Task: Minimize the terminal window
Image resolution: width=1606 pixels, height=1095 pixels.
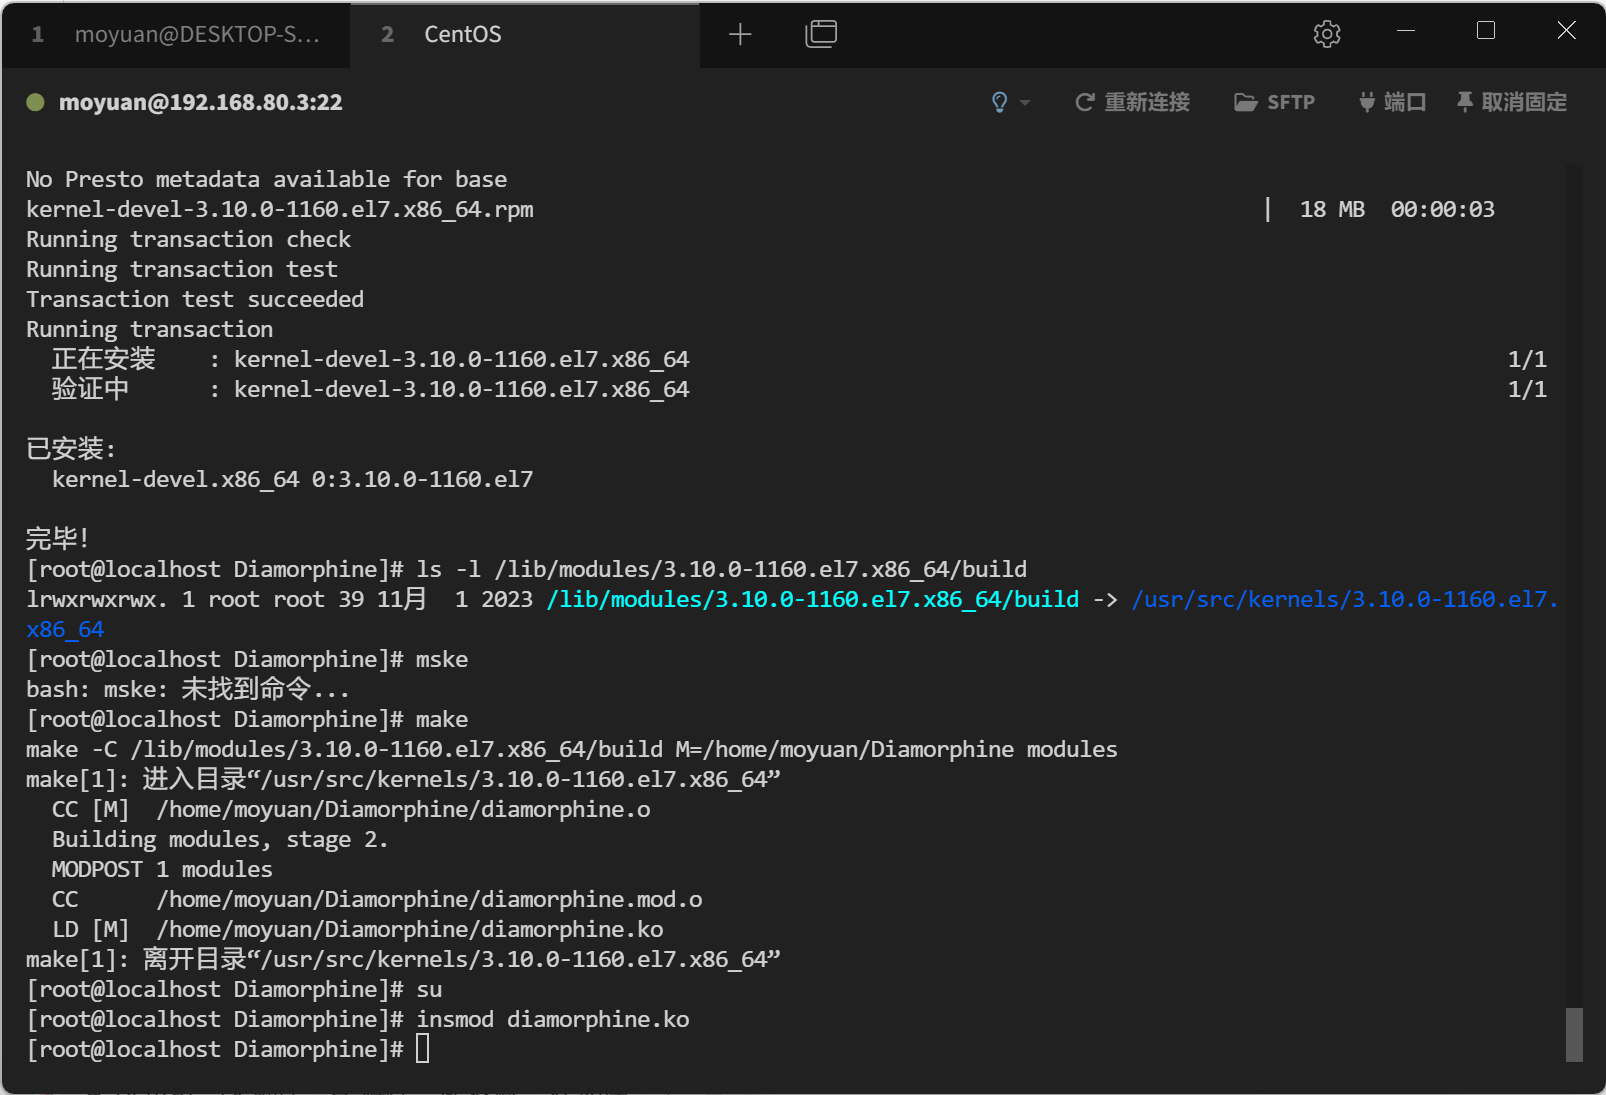Action: 1406,31
